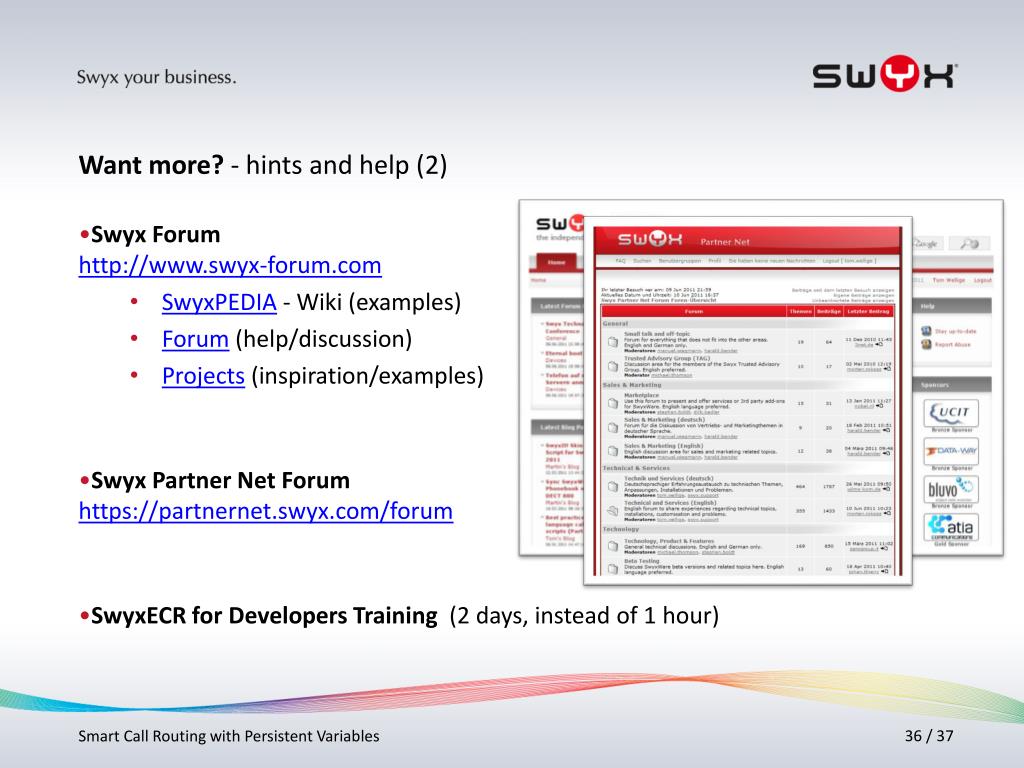Click 'SwyxECR for Developers Training' bullet text

click(264, 616)
